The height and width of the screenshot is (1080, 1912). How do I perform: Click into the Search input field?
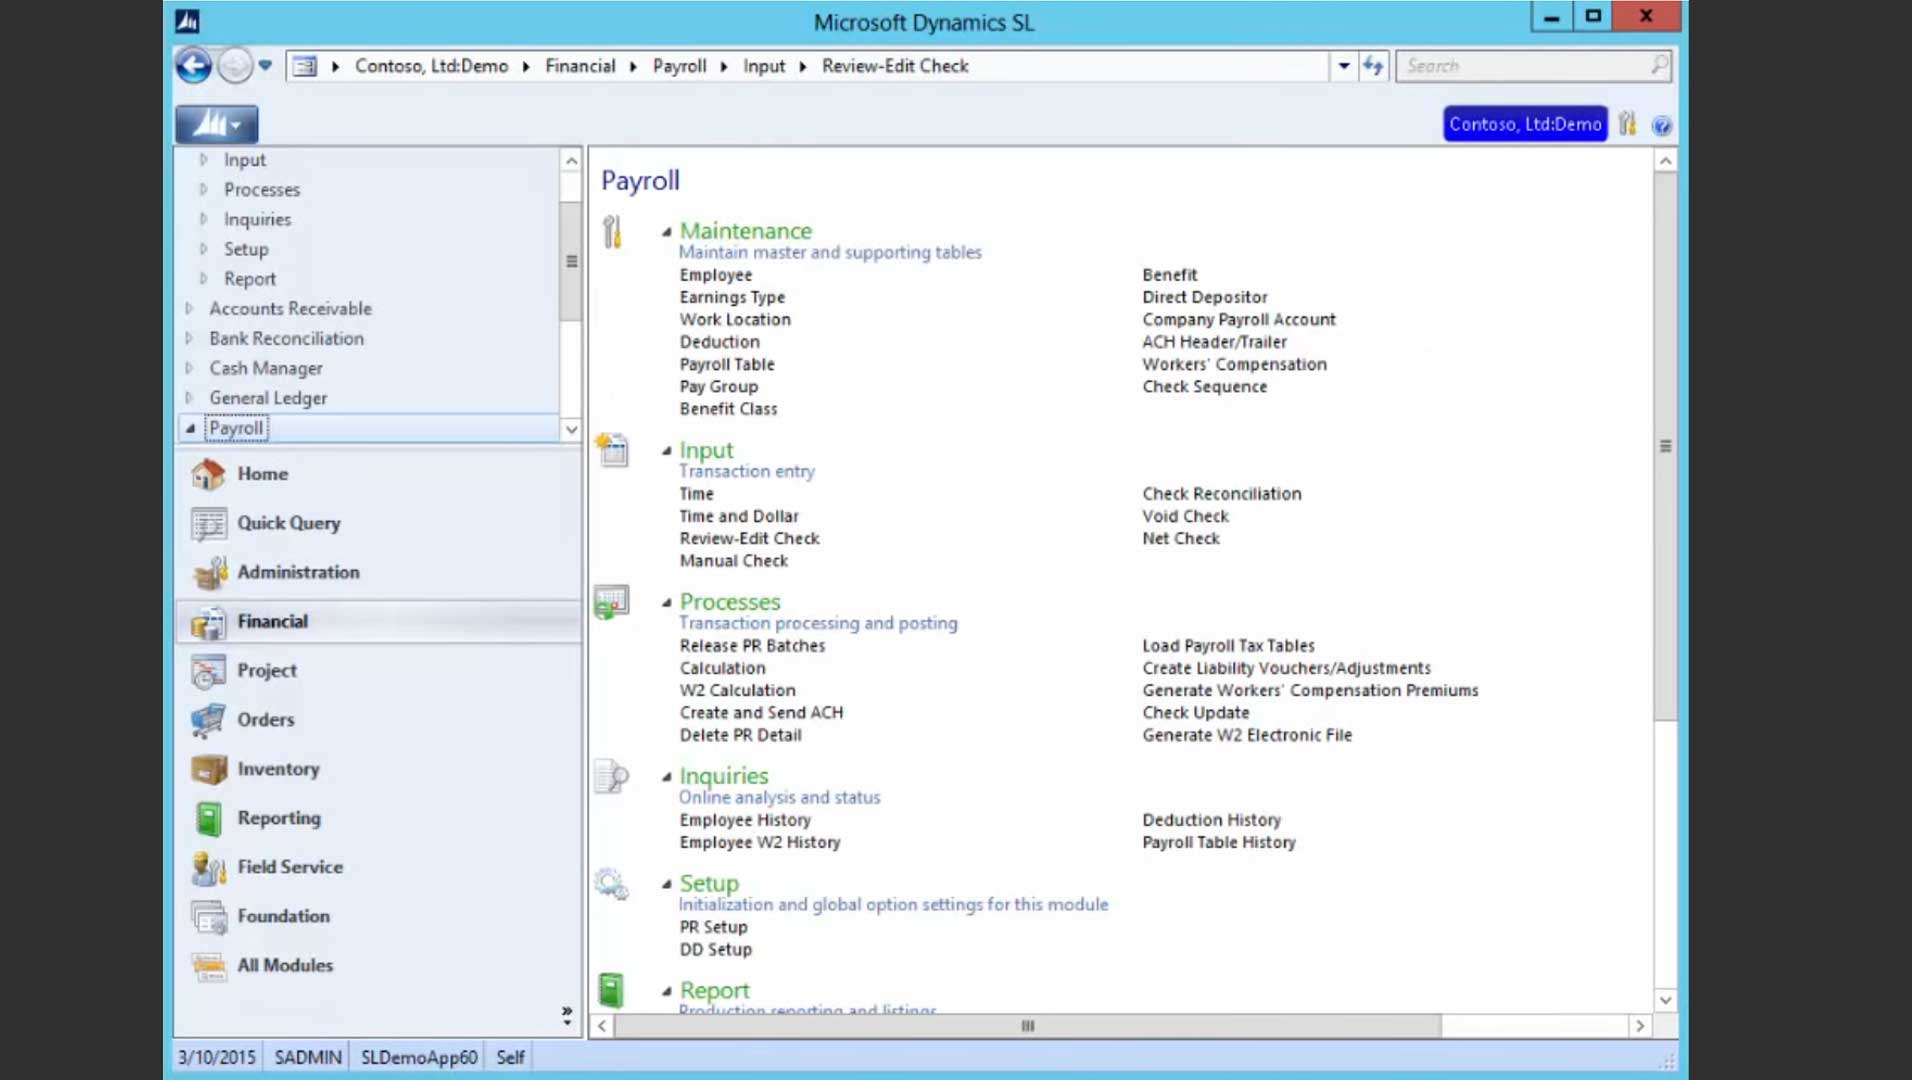click(1522, 66)
